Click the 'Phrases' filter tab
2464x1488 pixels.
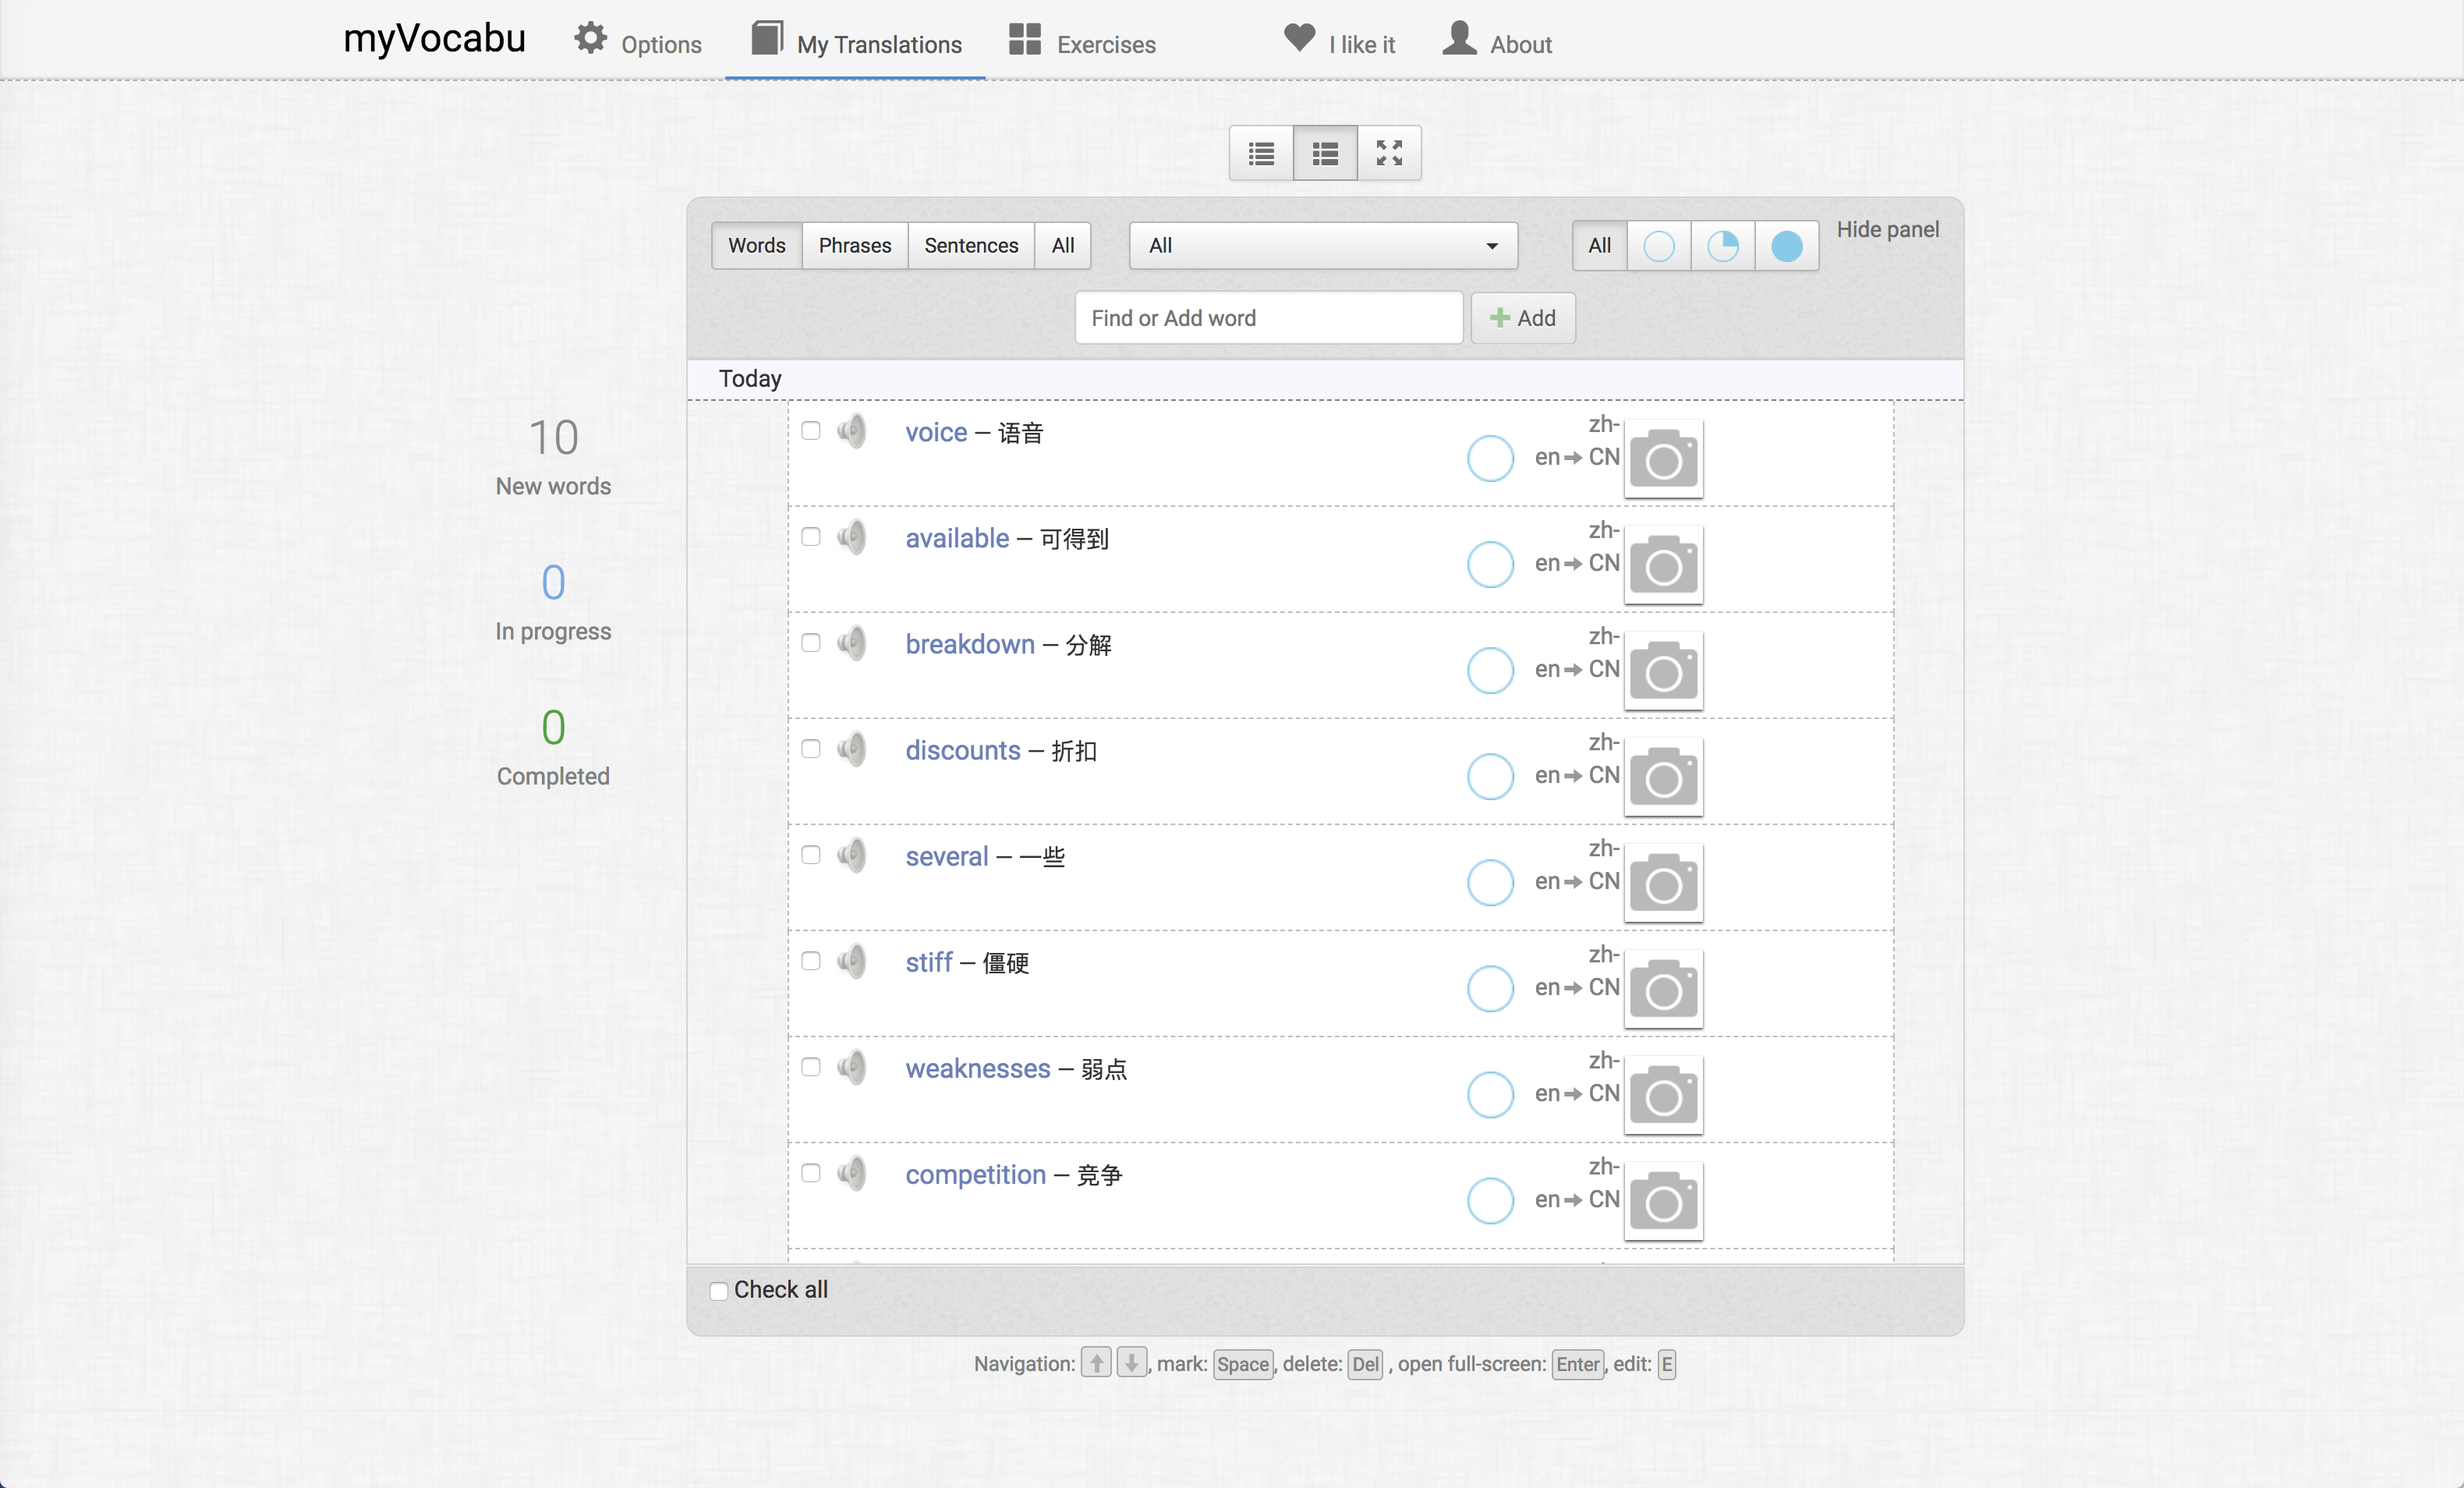tap(855, 246)
